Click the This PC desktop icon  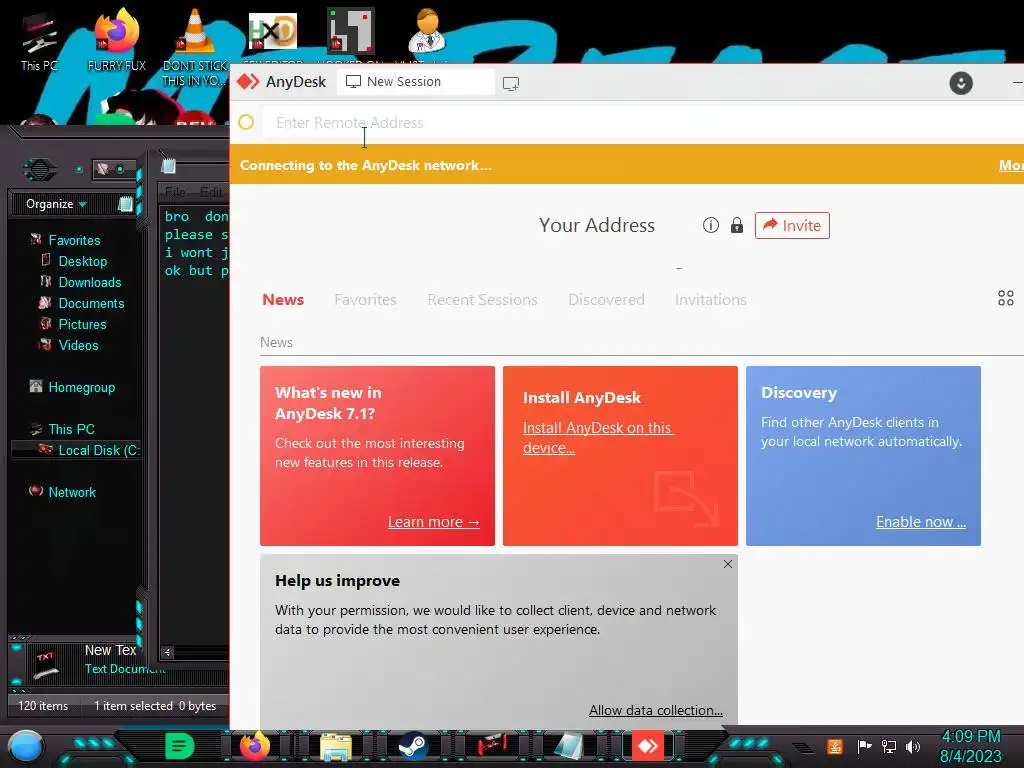pos(39,40)
